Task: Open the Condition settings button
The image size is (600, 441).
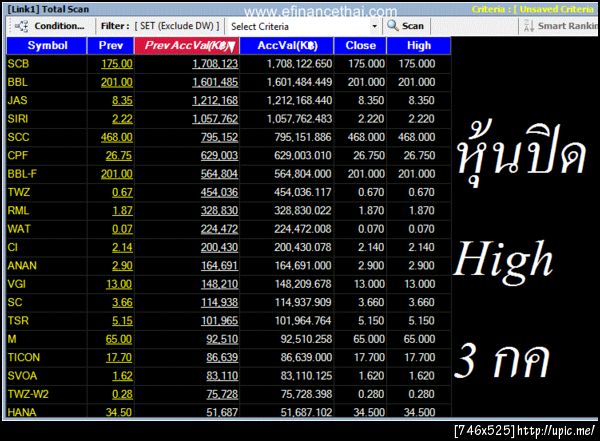Action: point(50,26)
